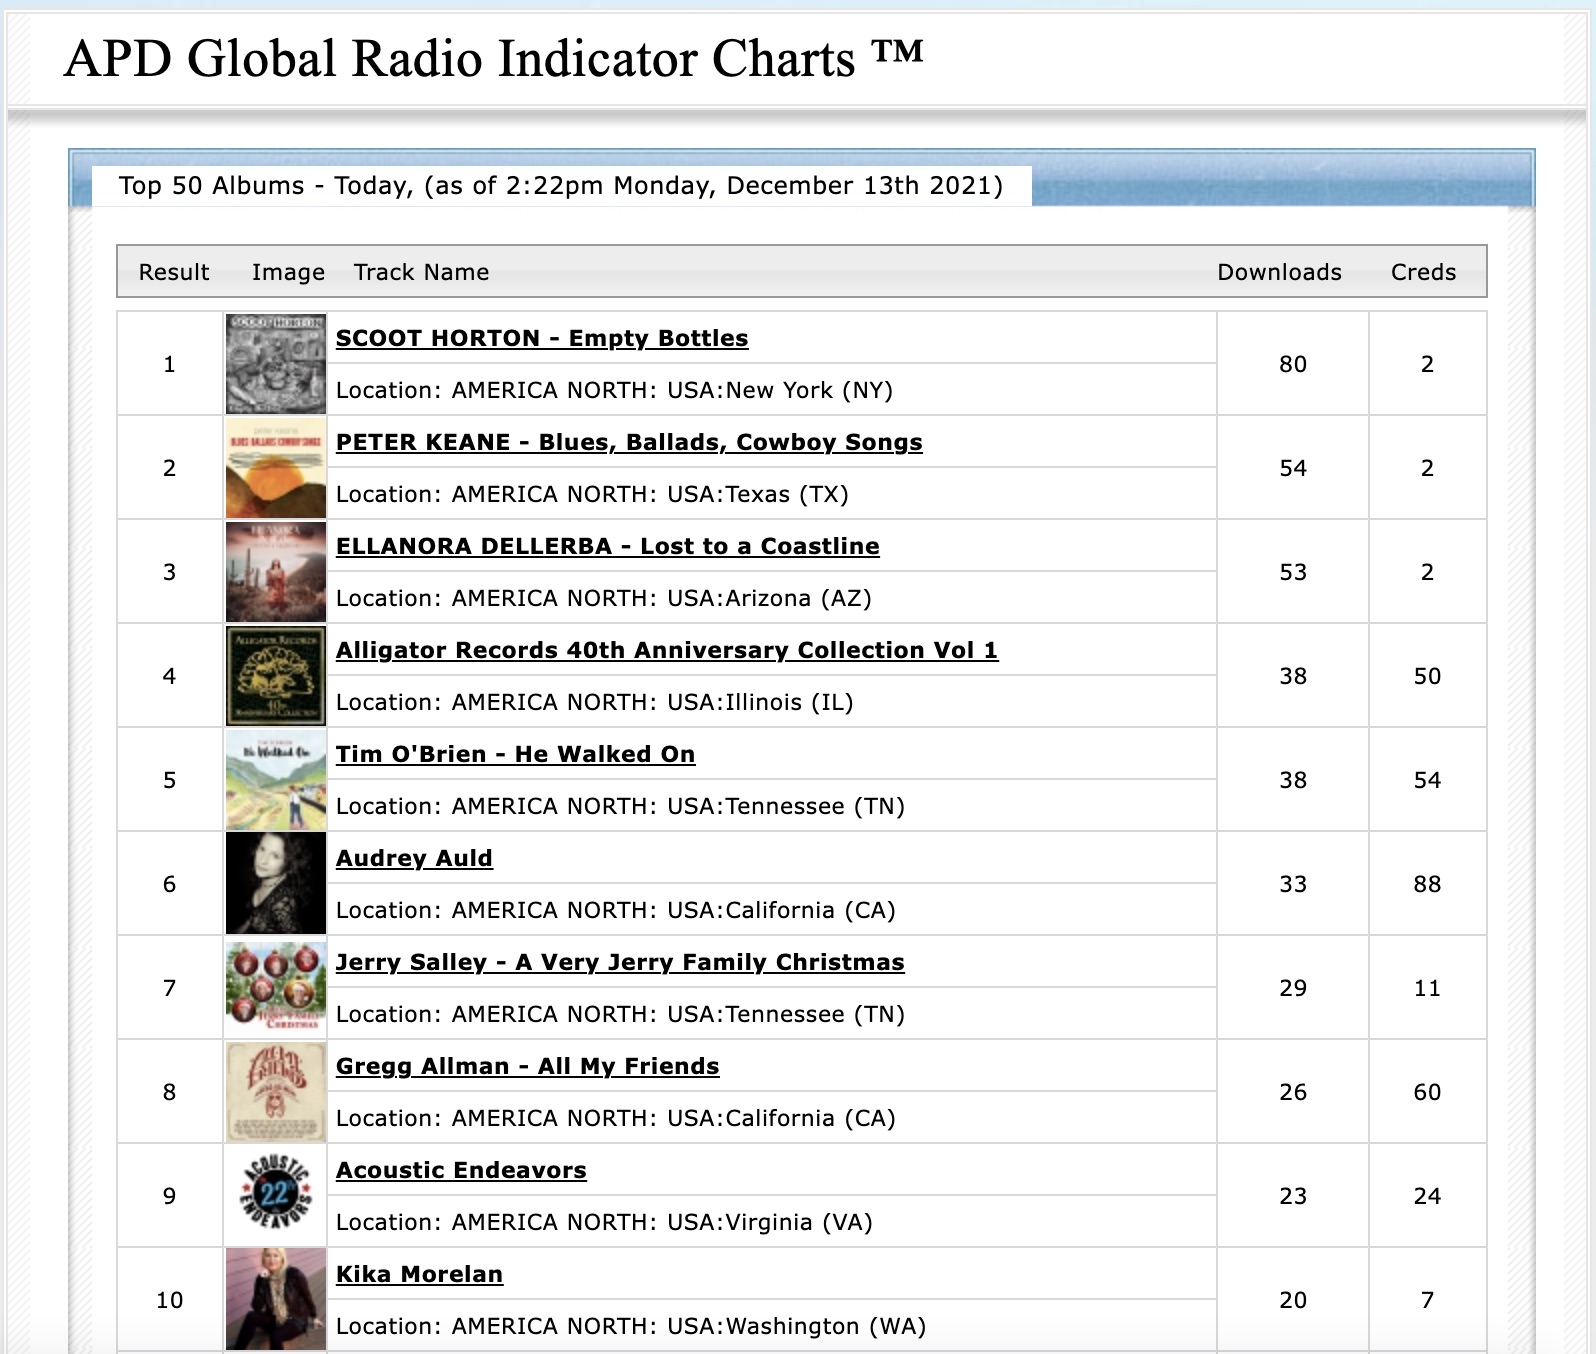
Task: Click the Gregg Allman - All My Friends link
Action: pyautogui.click(x=527, y=1066)
